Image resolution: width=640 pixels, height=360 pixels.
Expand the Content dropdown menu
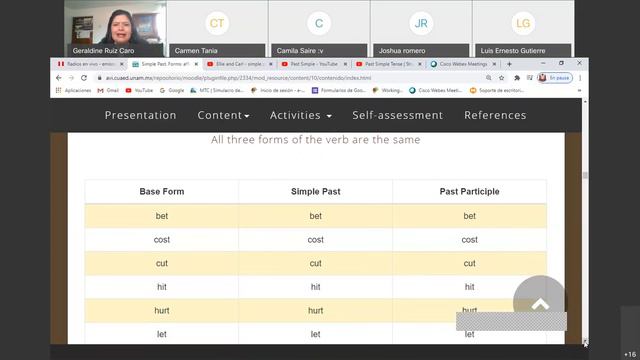[223, 116]
